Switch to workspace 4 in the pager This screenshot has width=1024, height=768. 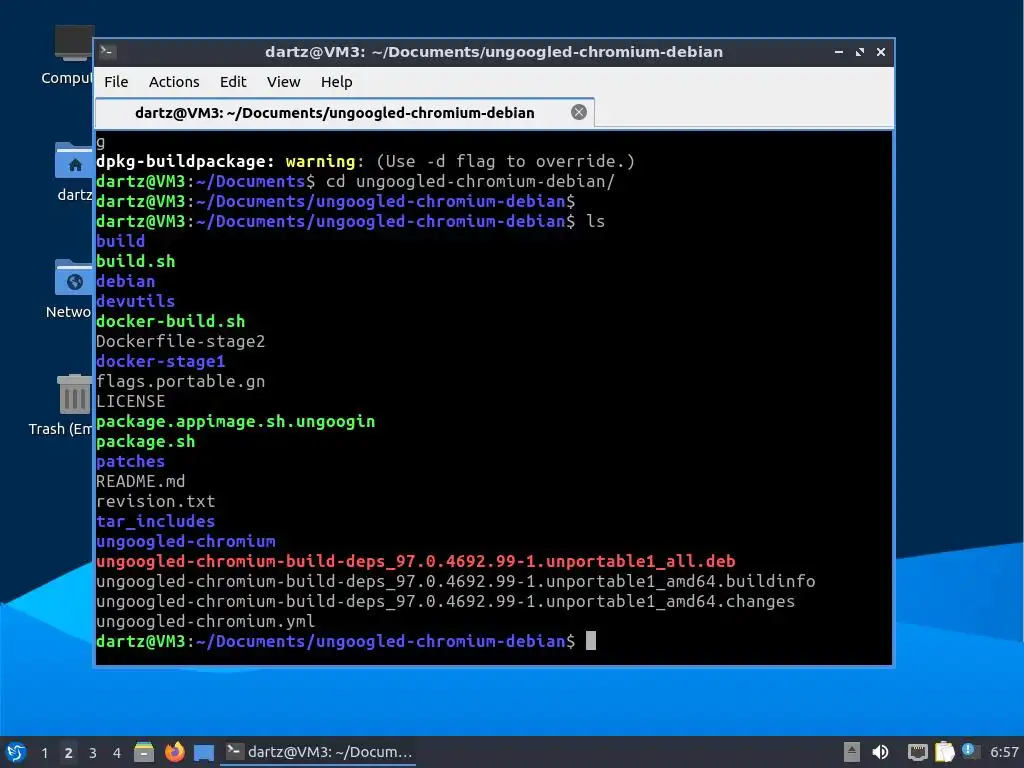117,753
